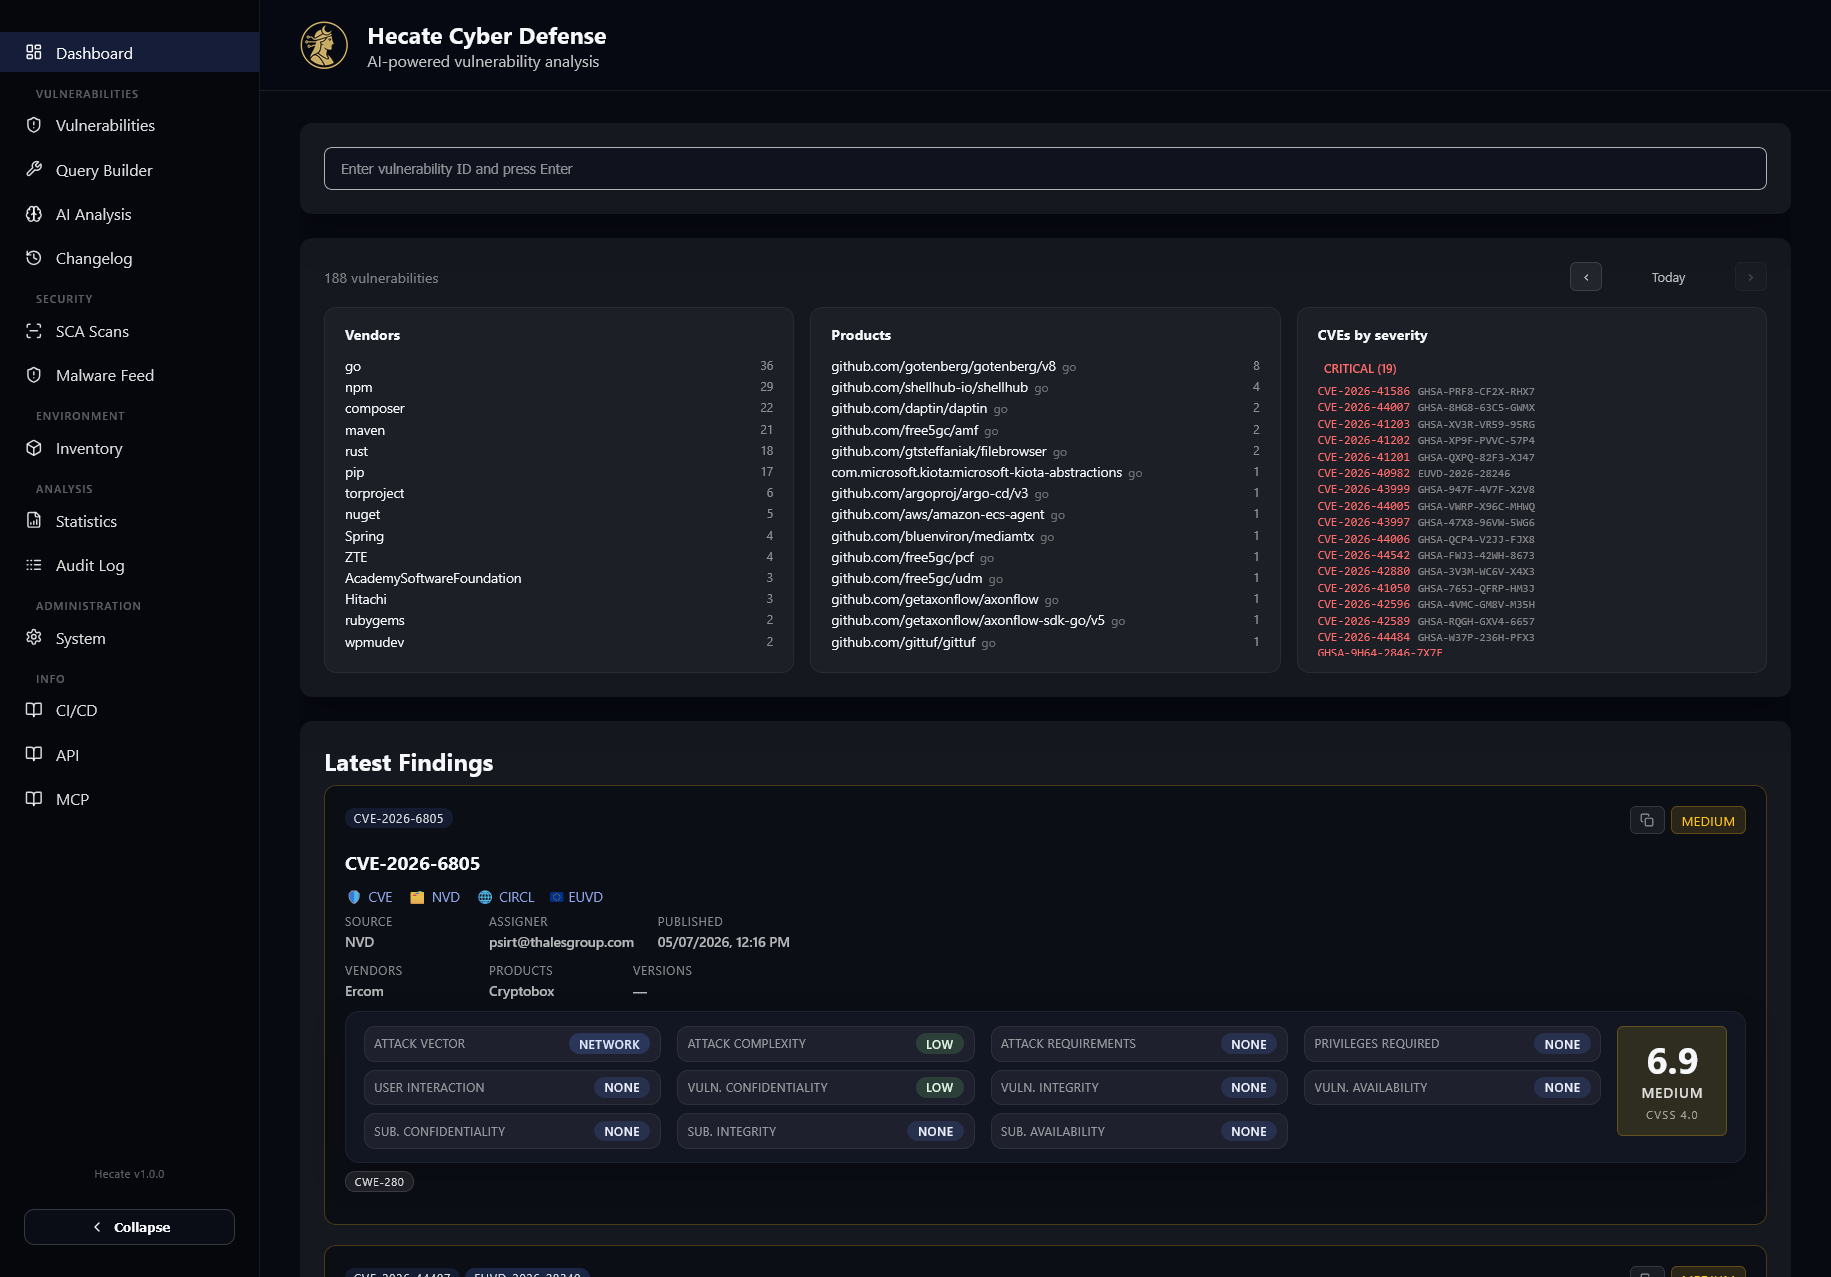Click the Vulnerabilities shield icon
The height and width of the screenshot is (1277, 1831).
coord(34,125)
